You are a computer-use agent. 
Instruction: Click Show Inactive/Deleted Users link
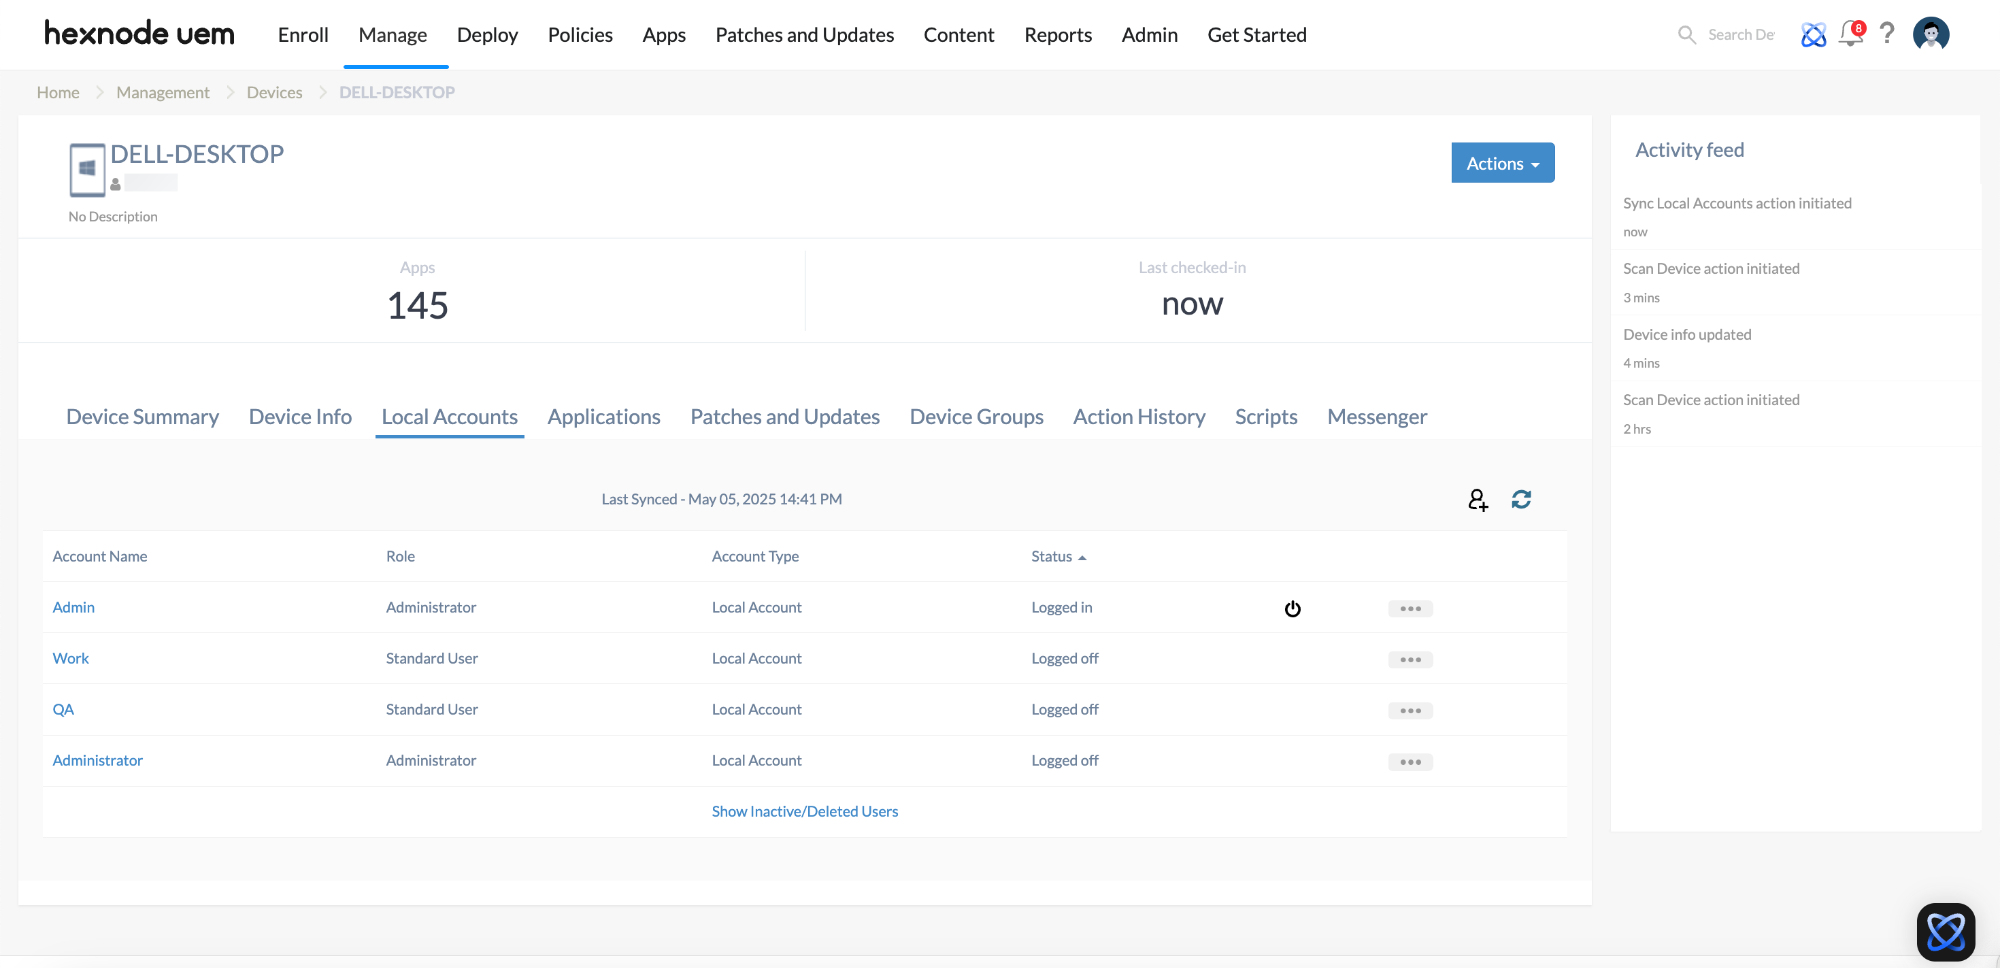[804, 812]
